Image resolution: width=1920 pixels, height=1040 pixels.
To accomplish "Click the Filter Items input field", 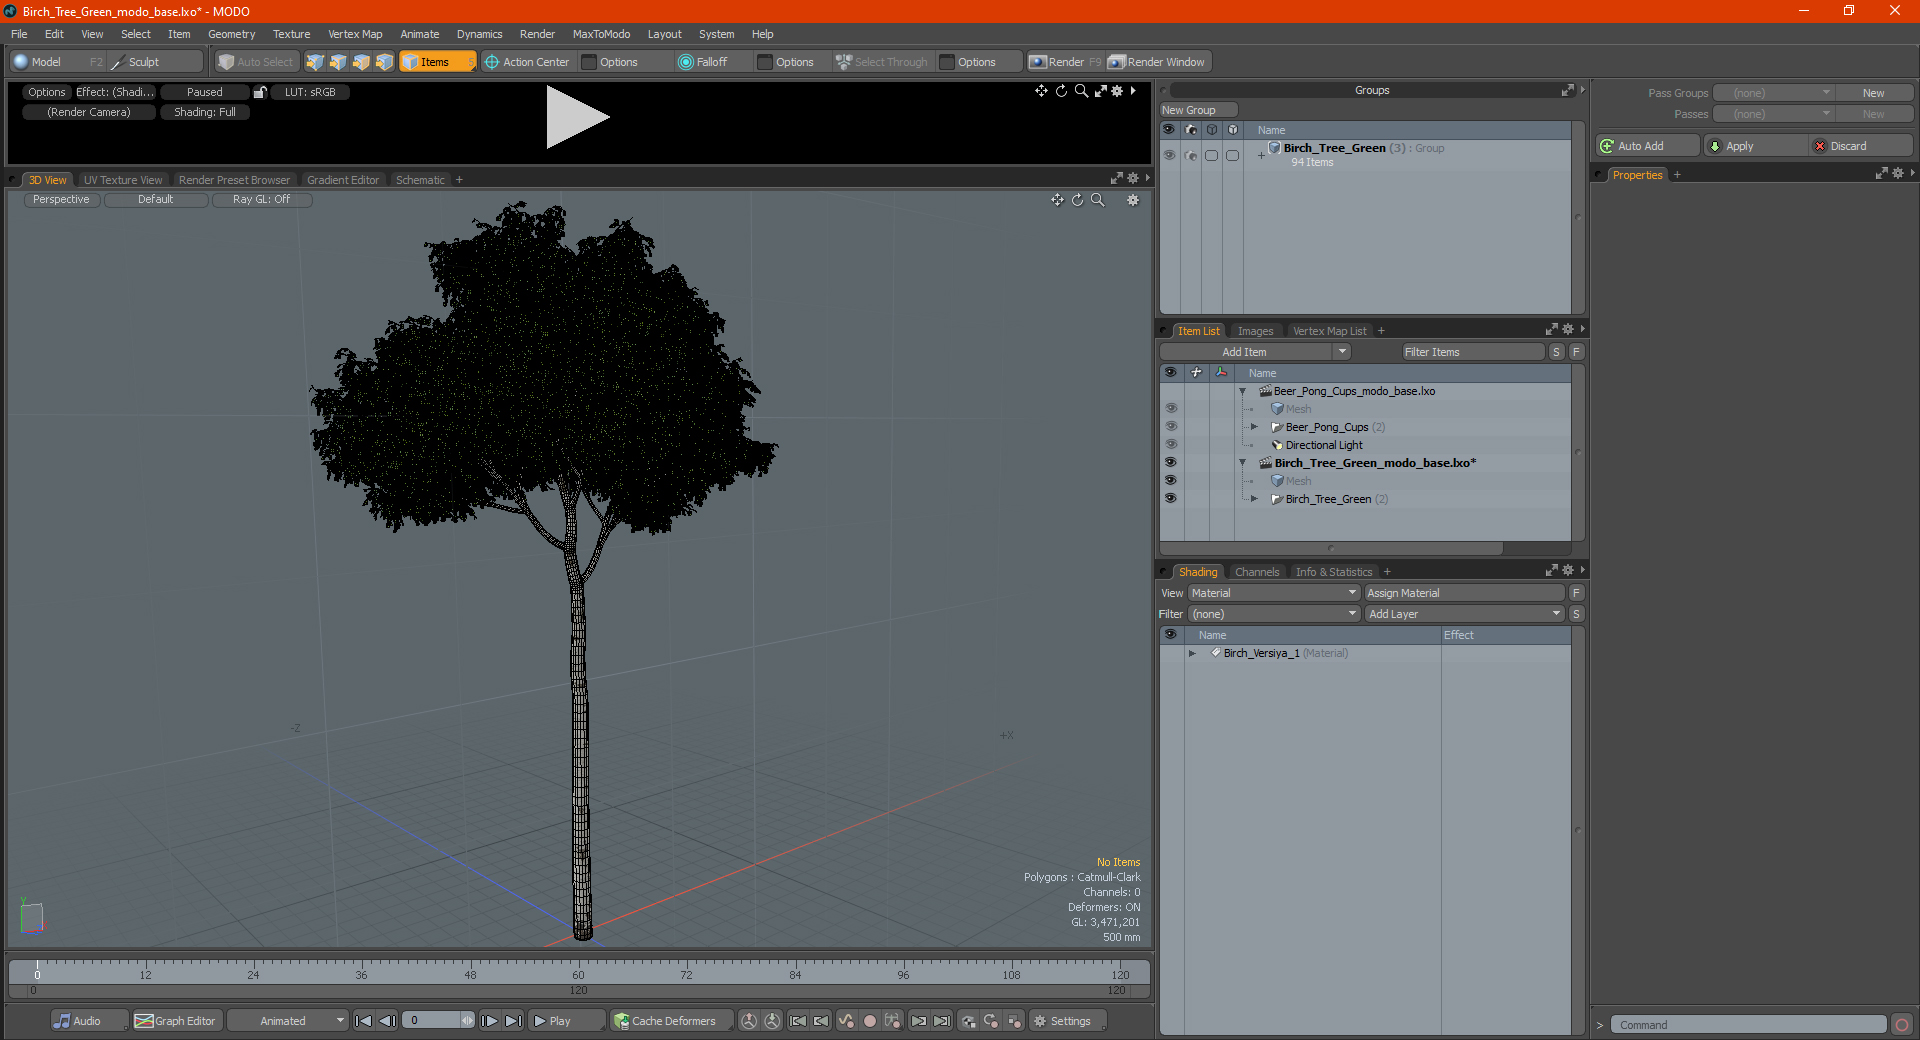I will point(1473,352).
